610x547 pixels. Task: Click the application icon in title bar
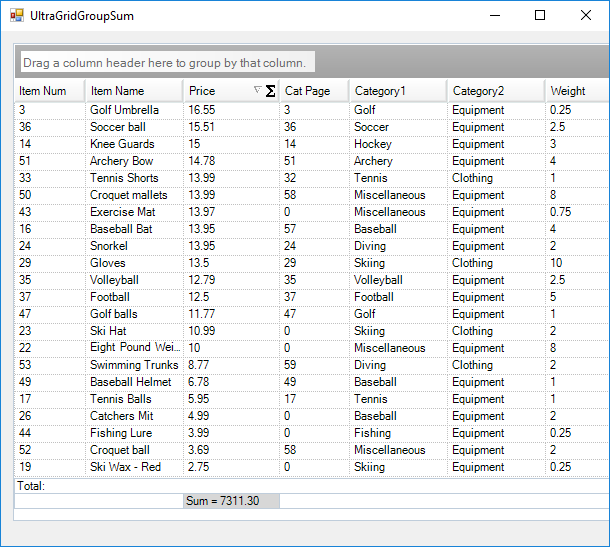click(x=17, y=16)
